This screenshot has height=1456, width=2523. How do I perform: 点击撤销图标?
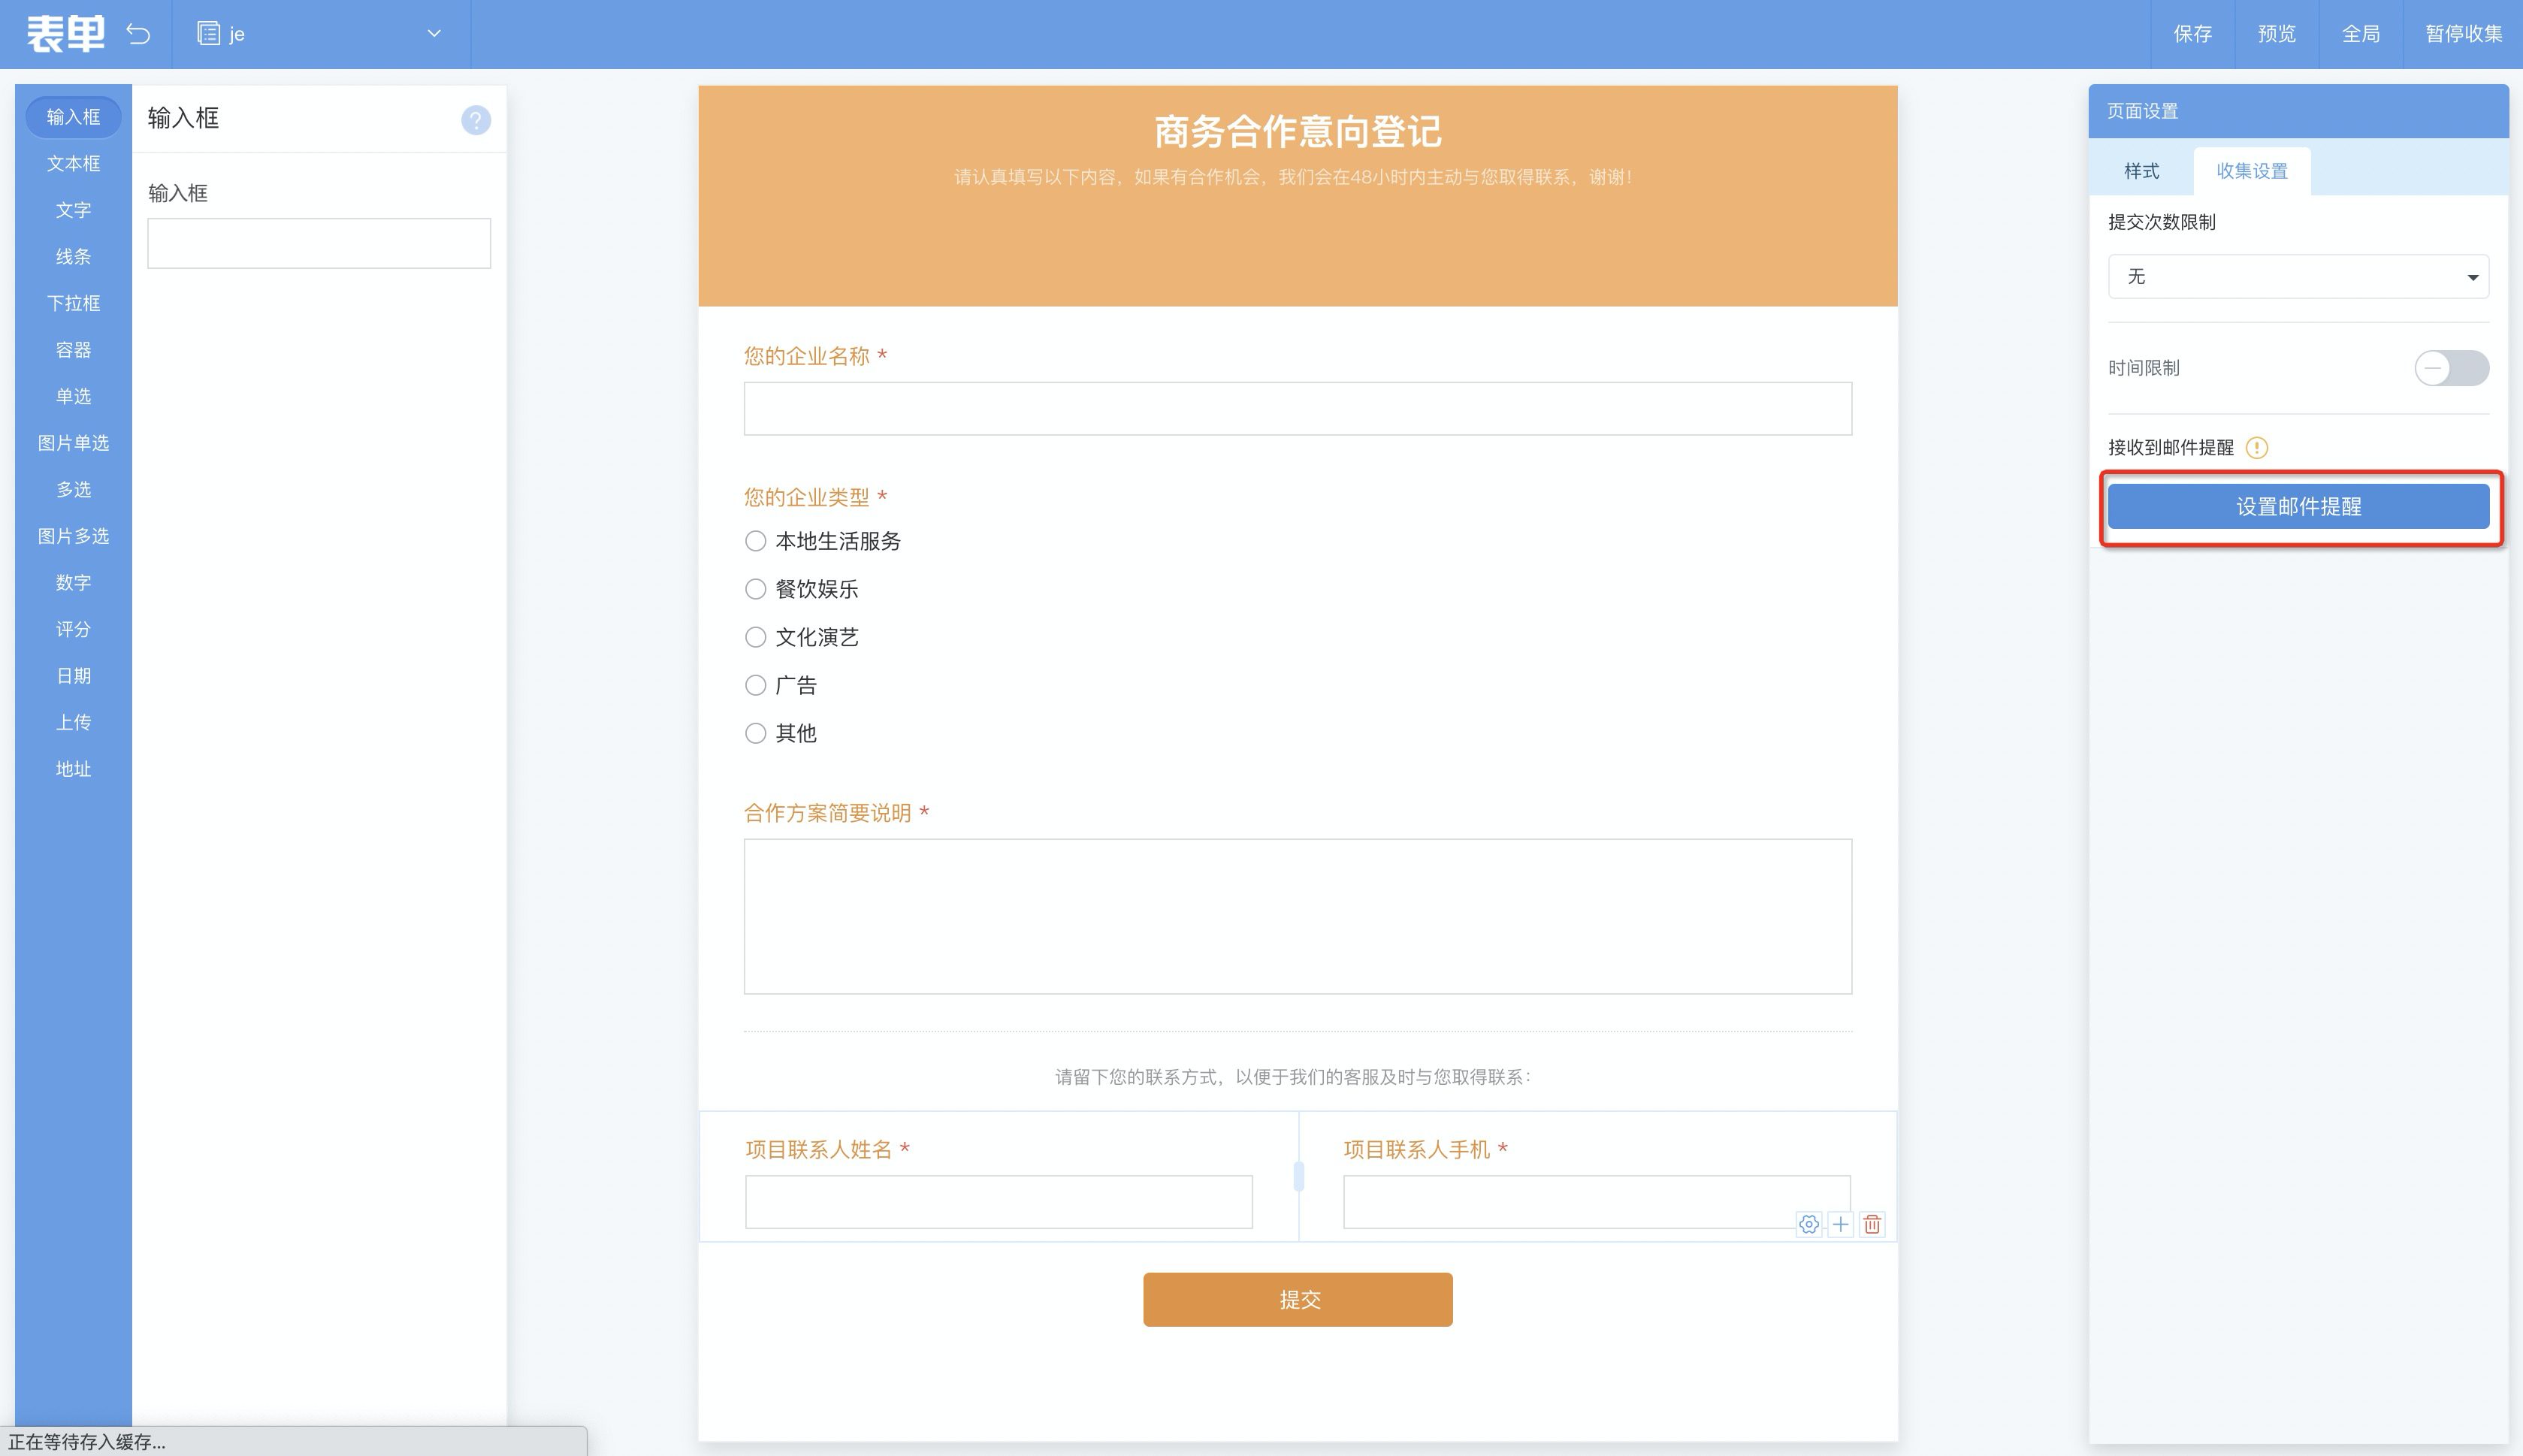(140, 33)
